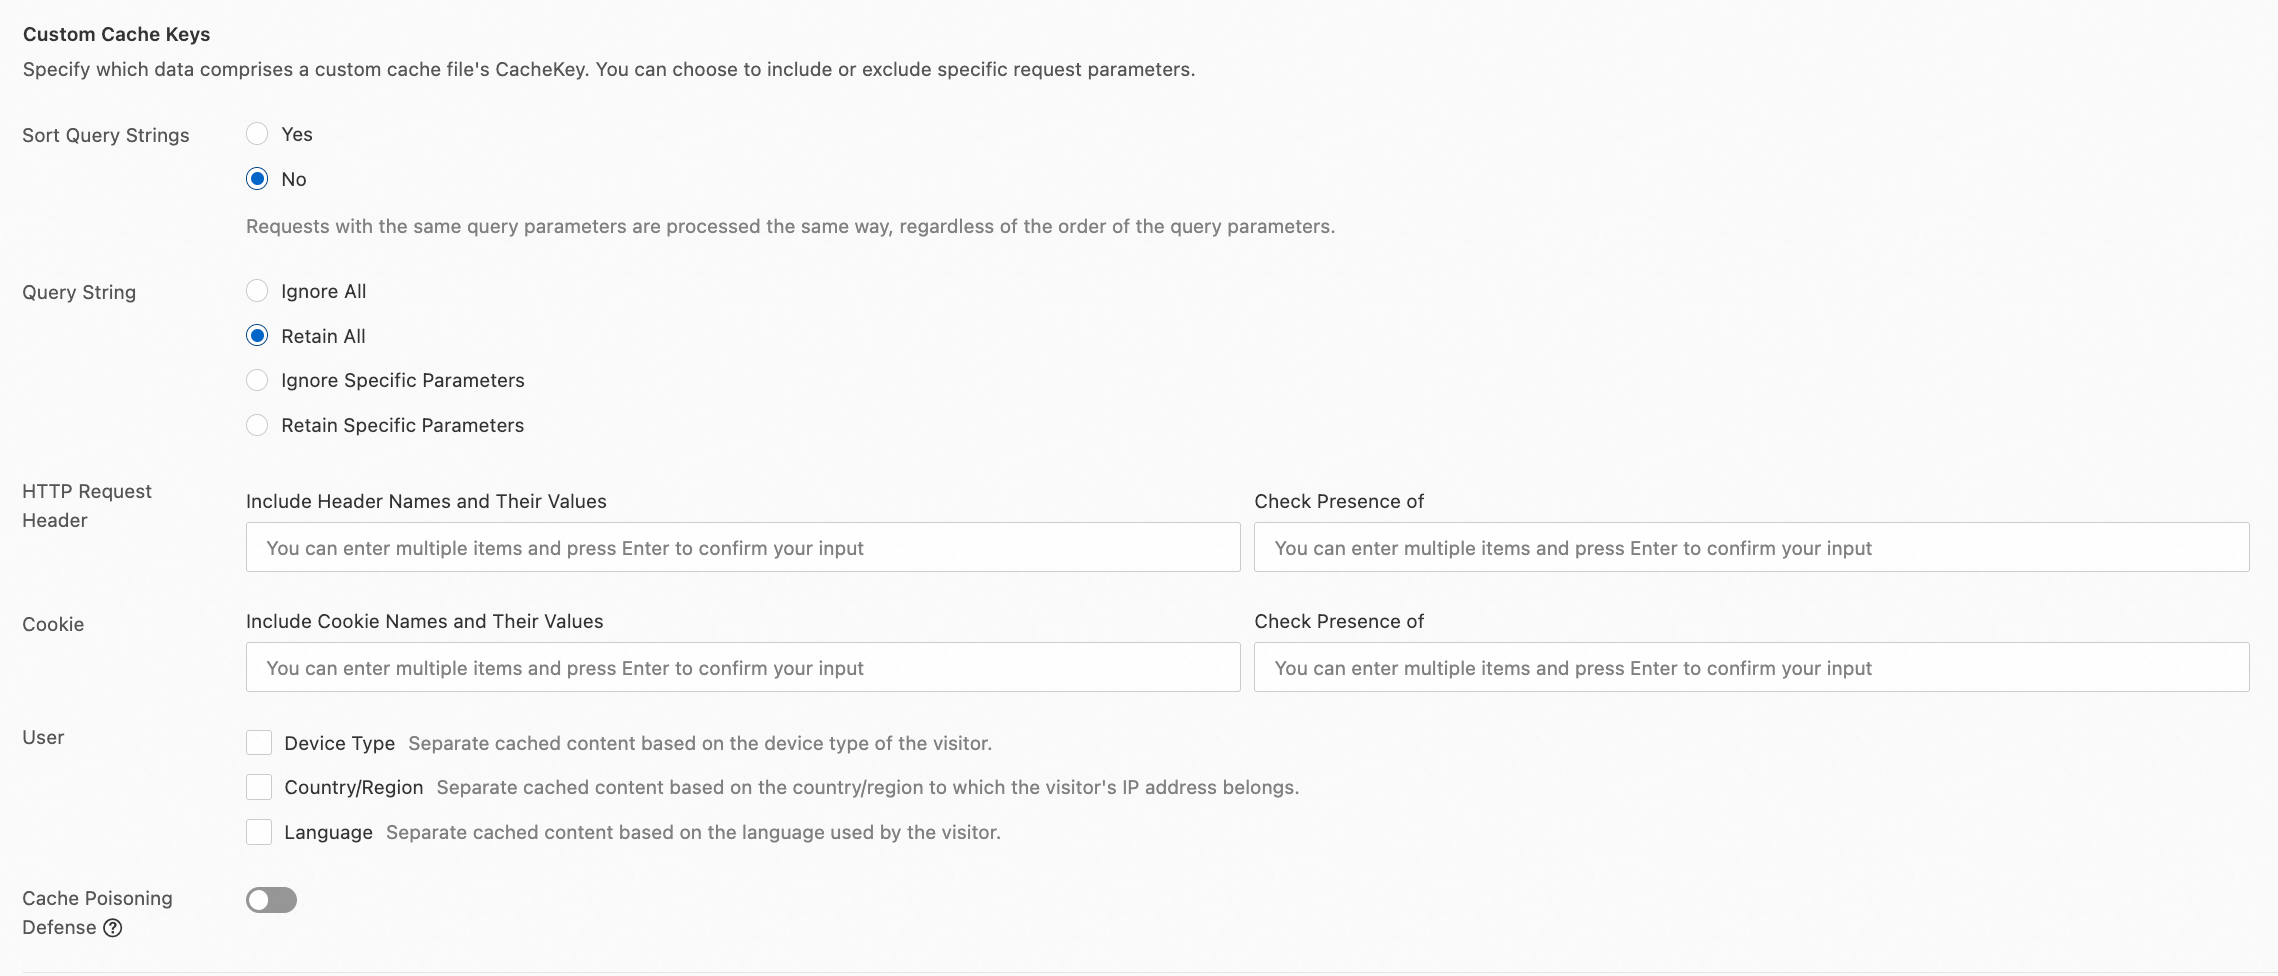Tick the Language checkbox
This screenshot has height=976, width=2278.
(x=259, y=832)
